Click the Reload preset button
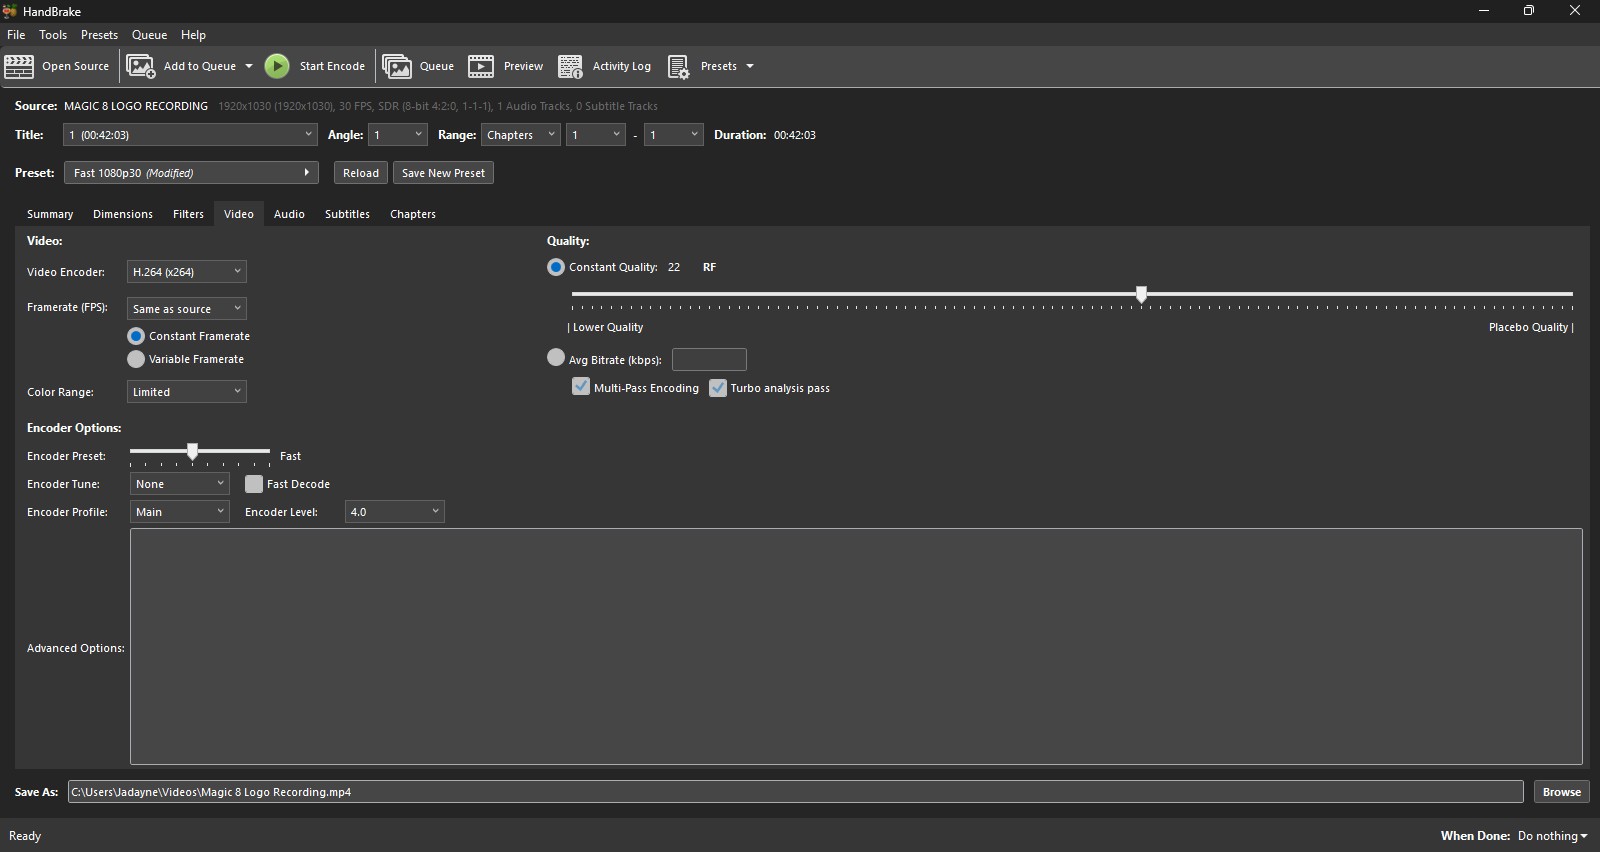 (x=361, y=173)
